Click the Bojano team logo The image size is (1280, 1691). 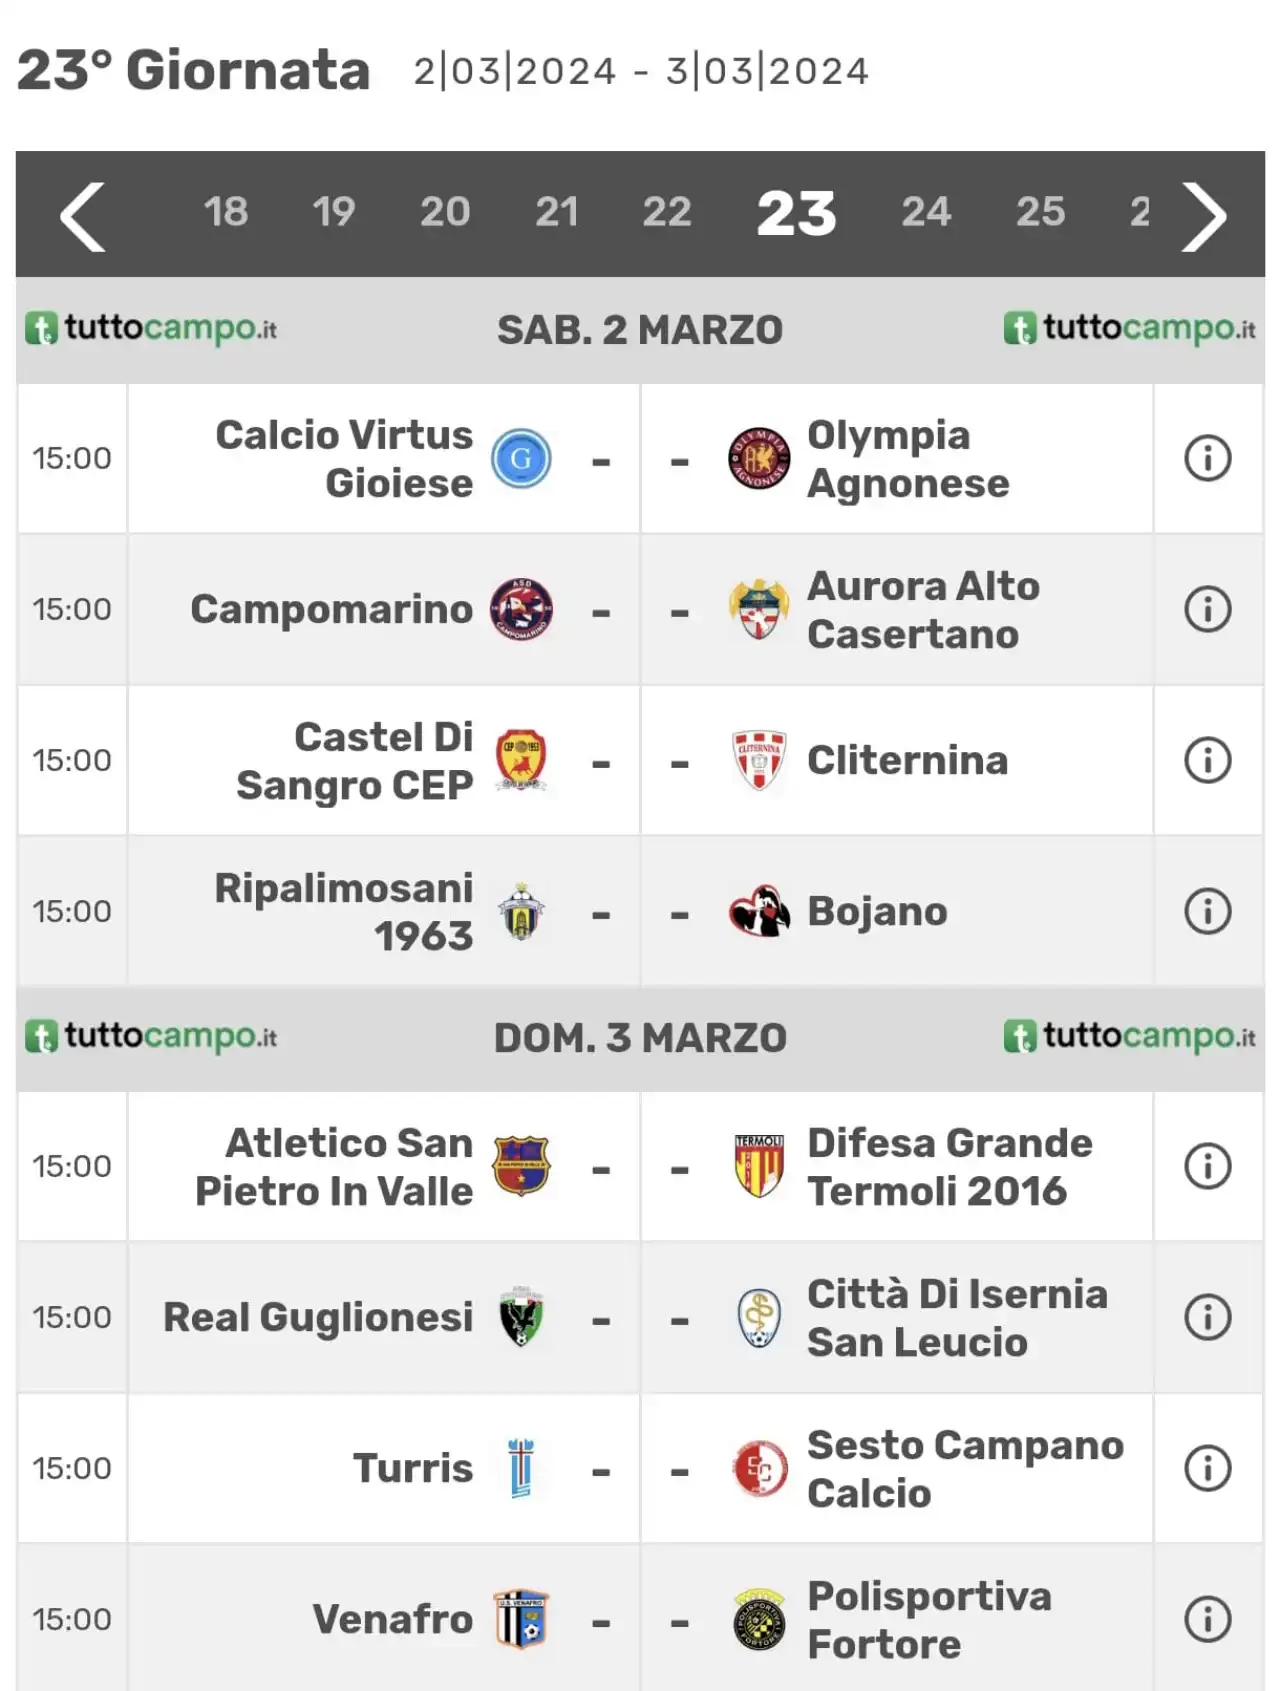759,911
